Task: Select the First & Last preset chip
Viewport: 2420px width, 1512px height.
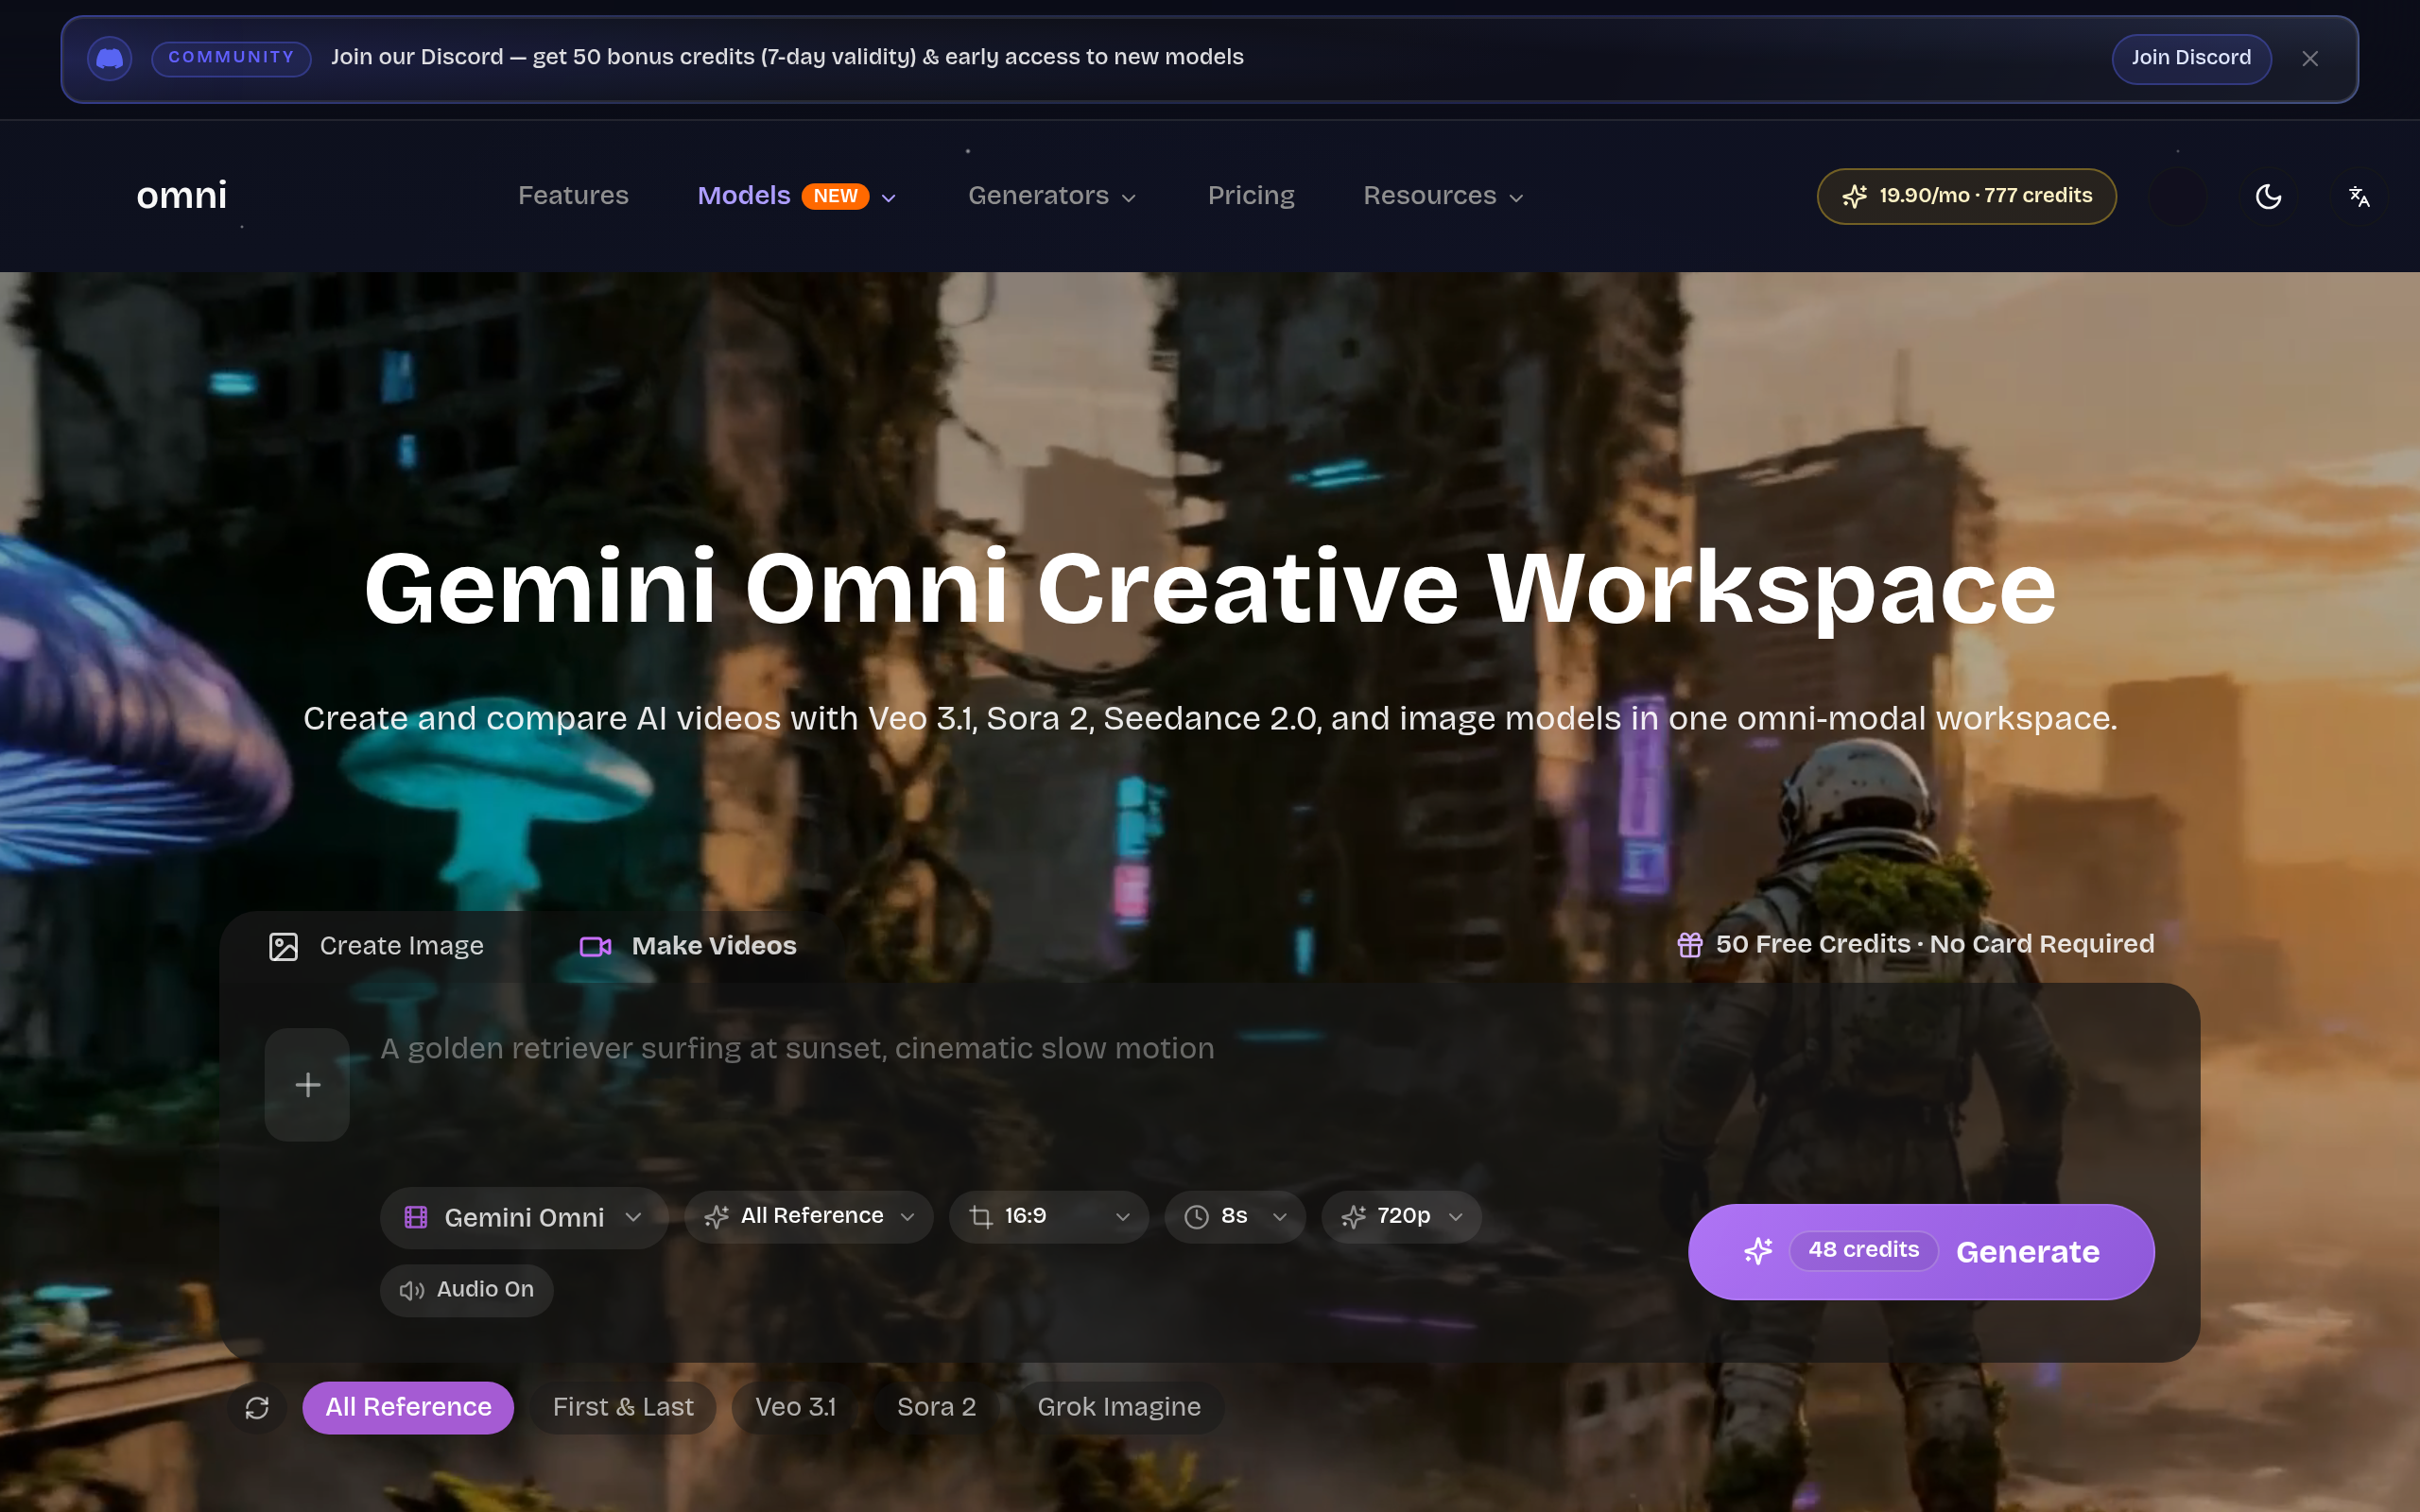Action: 623,1407
